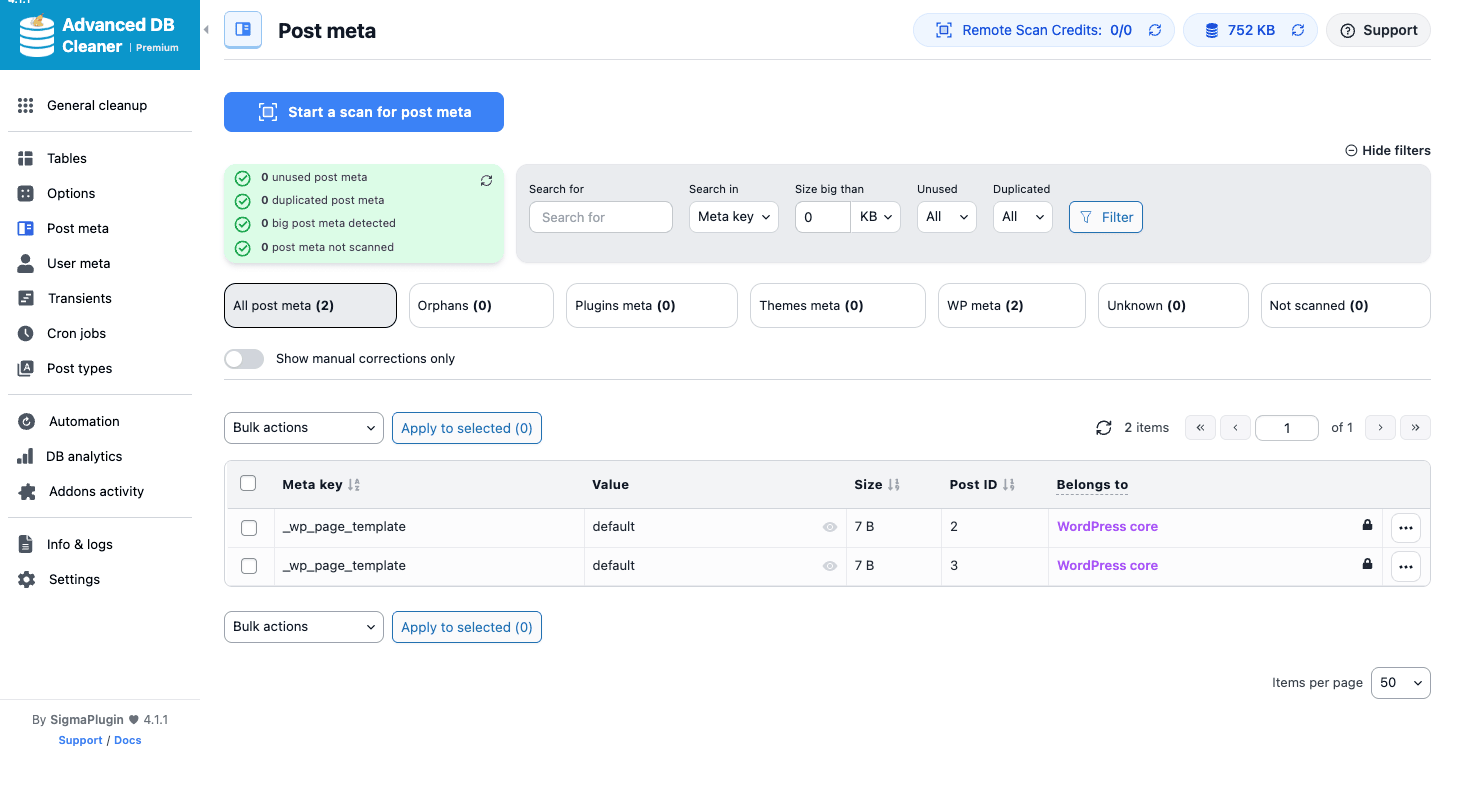Refresh the items list next to 2 items
Viewport: 1465px width, 800px height.
click(x=1104, y=428)
